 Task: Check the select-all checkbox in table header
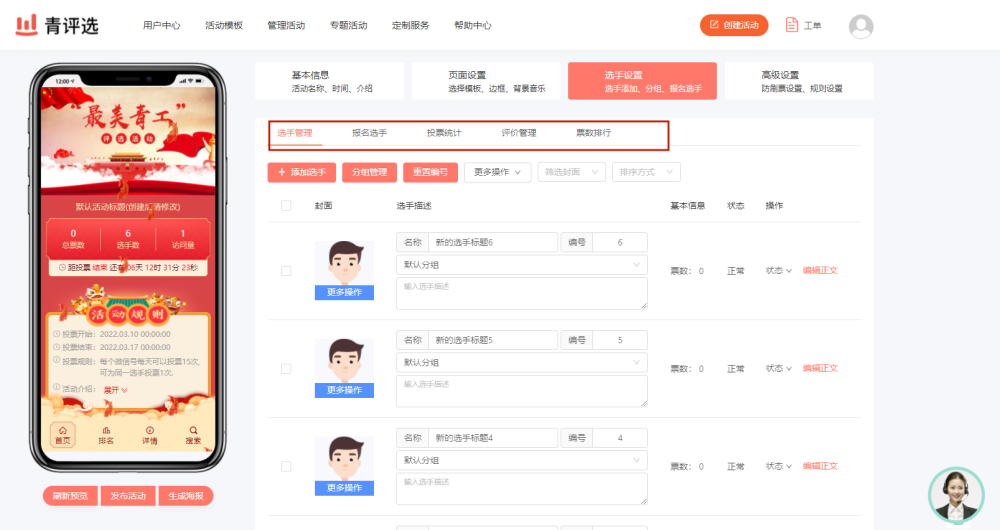click(x=286, y=205)
